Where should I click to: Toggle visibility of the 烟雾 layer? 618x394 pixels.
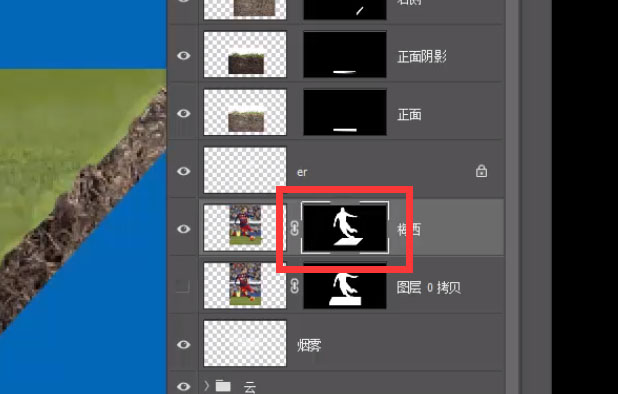click(184, 345)
